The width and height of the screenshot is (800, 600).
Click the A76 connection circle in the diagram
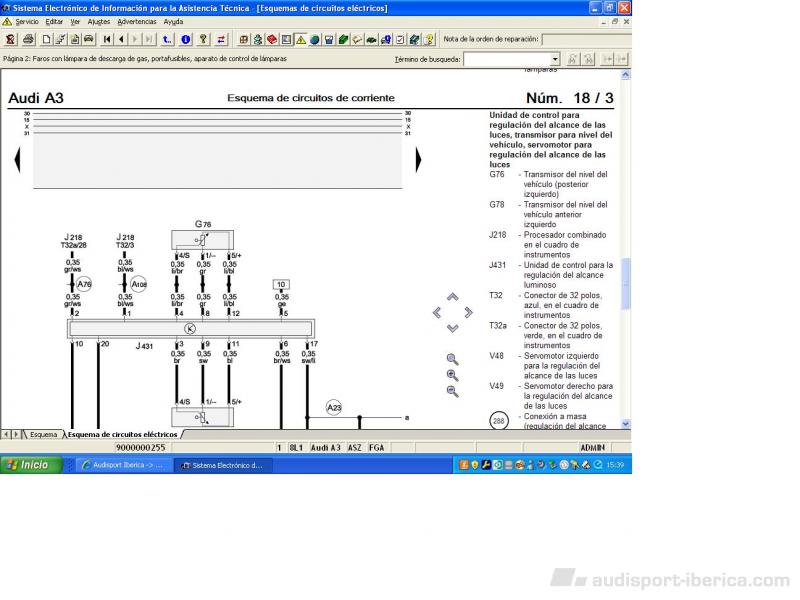84,284
